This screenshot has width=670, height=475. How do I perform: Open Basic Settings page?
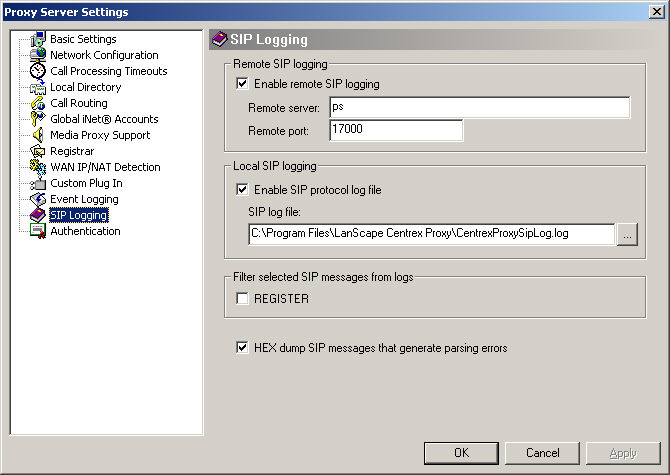click(83, 39)
